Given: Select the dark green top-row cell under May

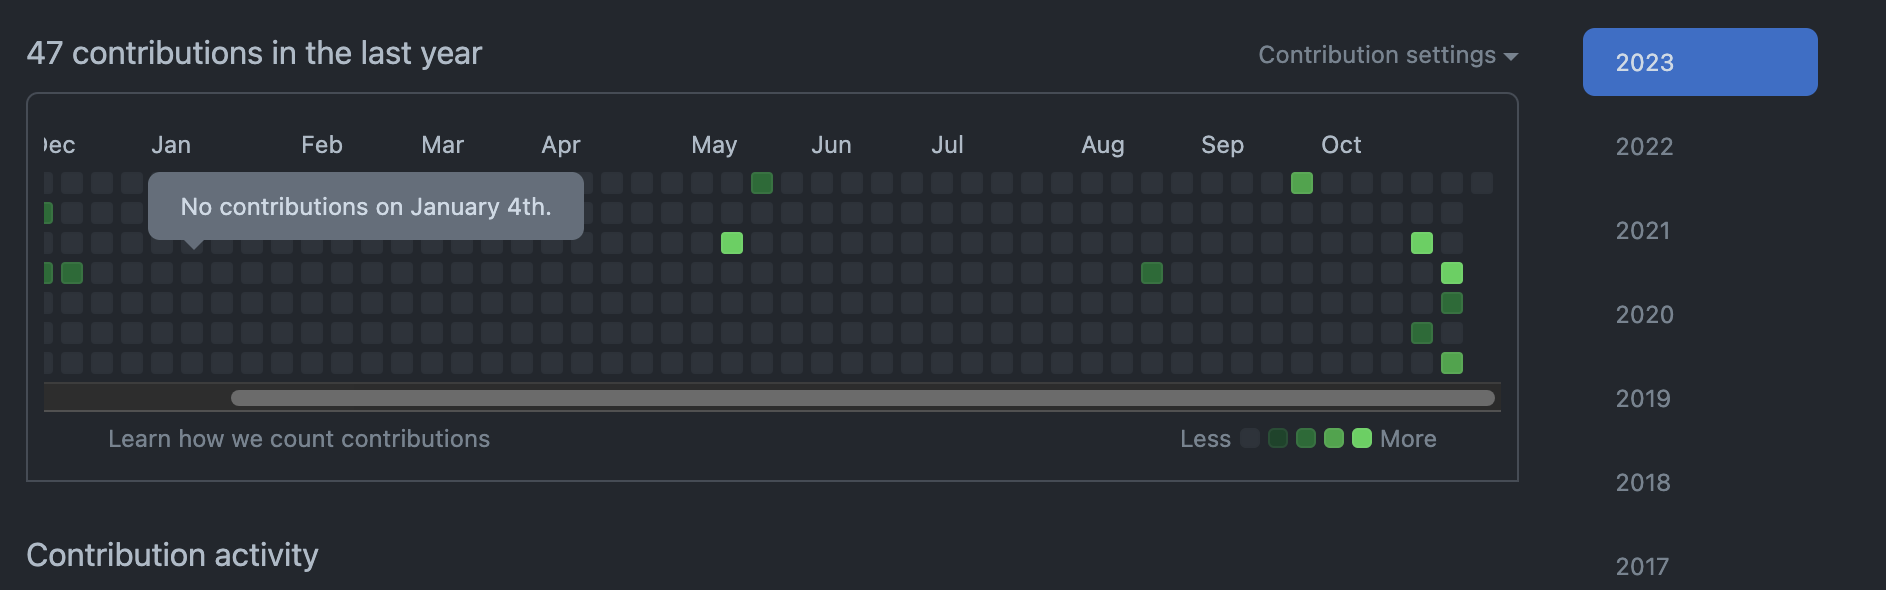Looking at the screenshot, I should (762, 183).
